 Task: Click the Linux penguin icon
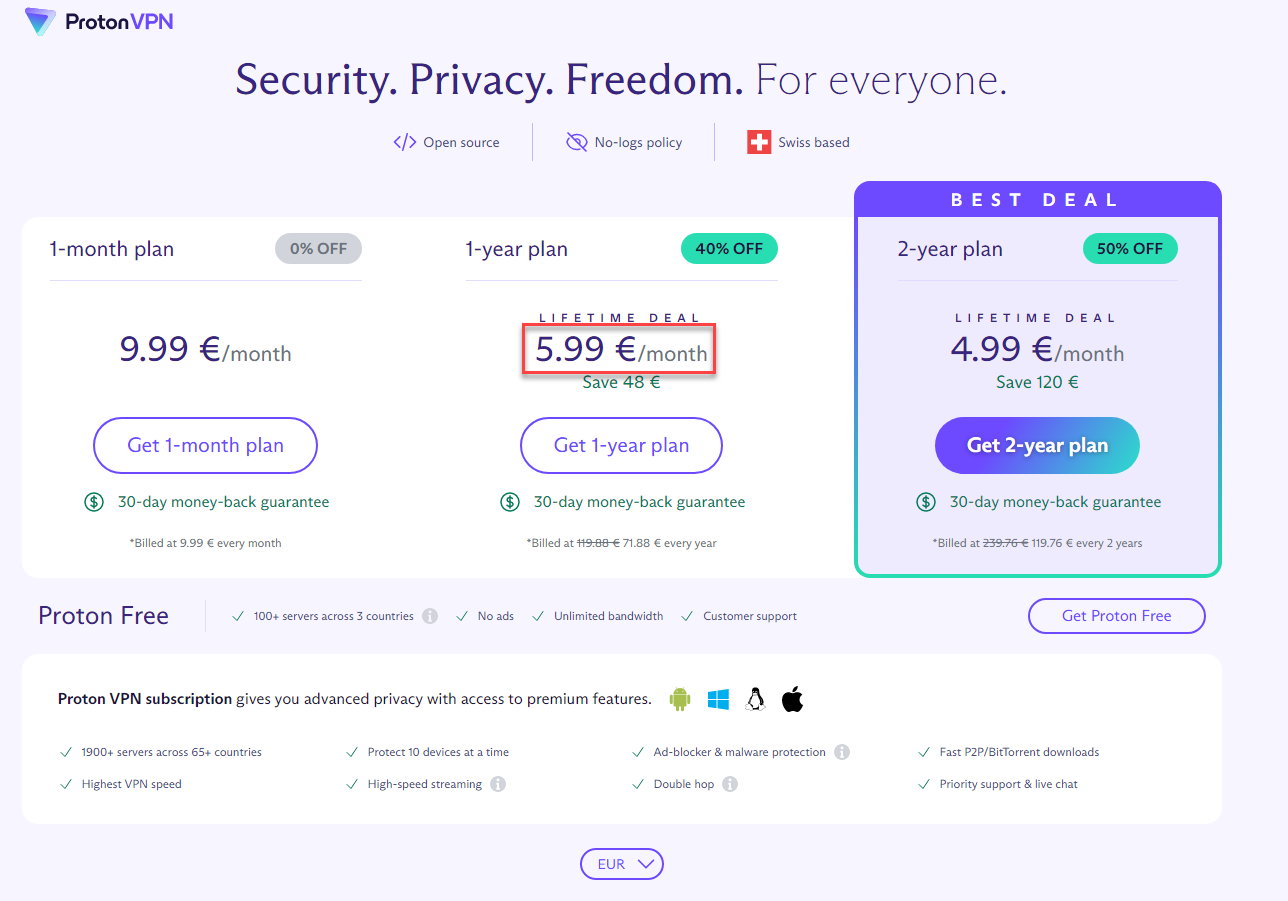click(x=755, y=699)
